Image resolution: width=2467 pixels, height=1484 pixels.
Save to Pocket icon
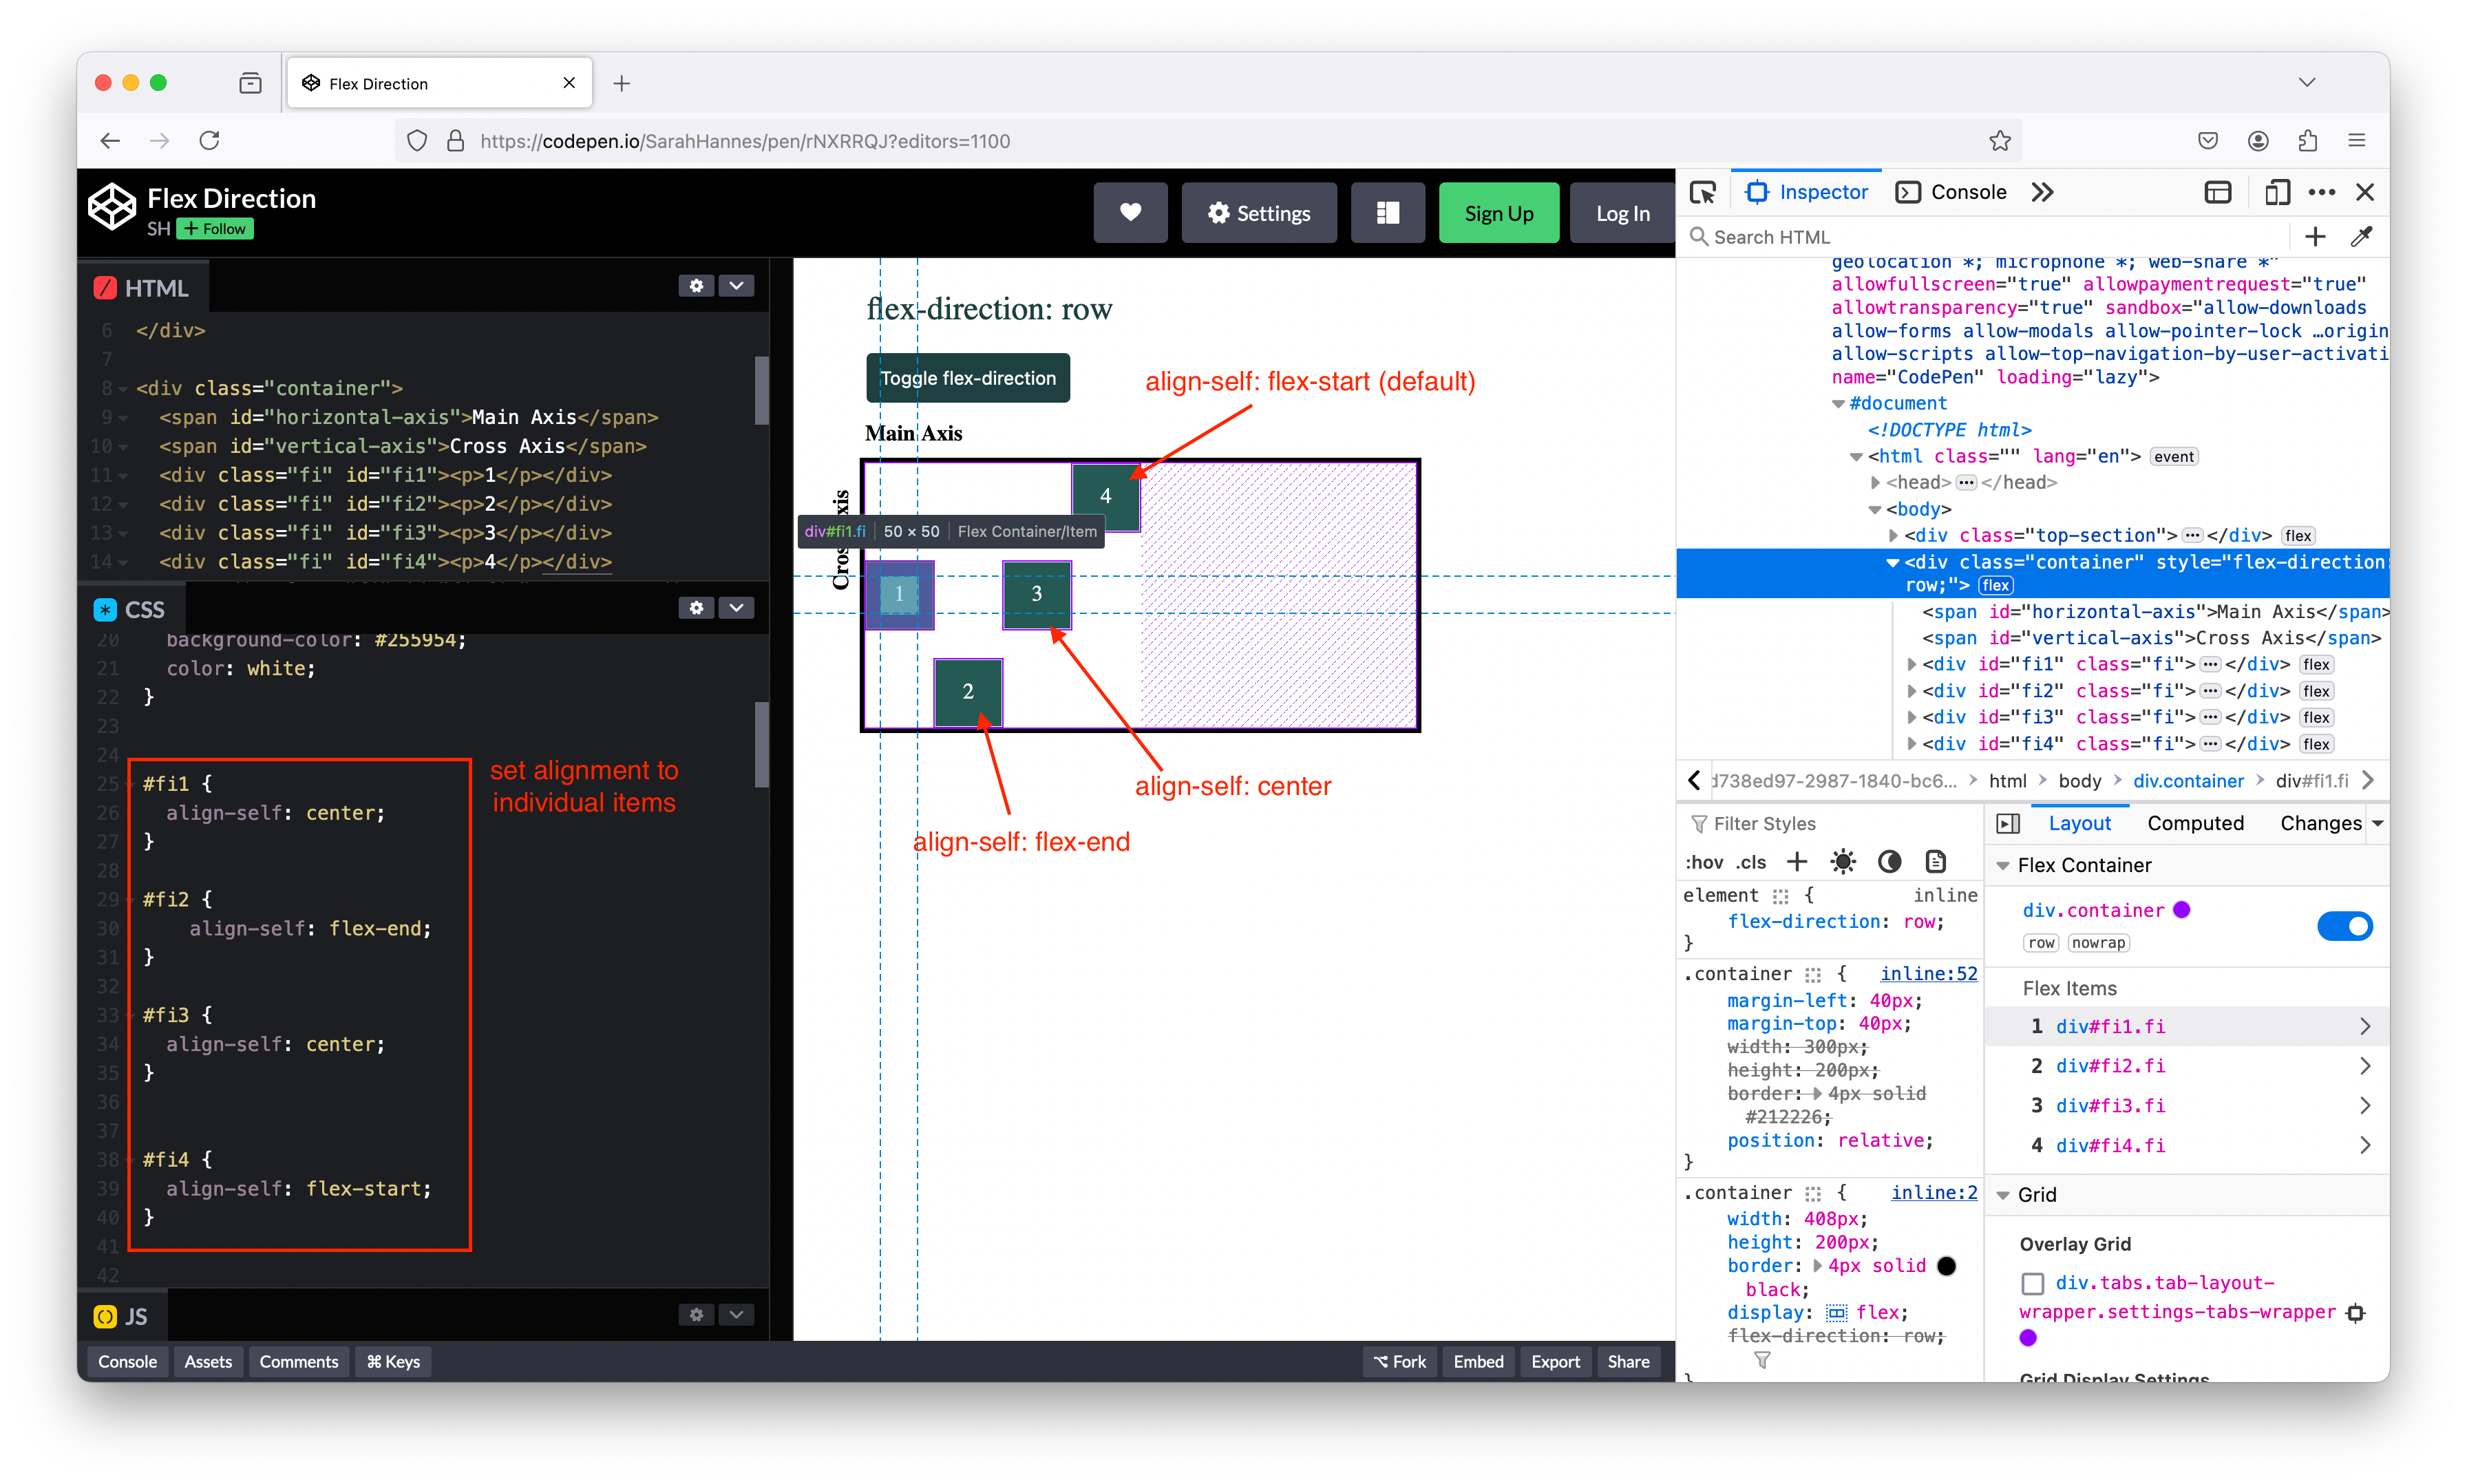(x=2208, y=141)
